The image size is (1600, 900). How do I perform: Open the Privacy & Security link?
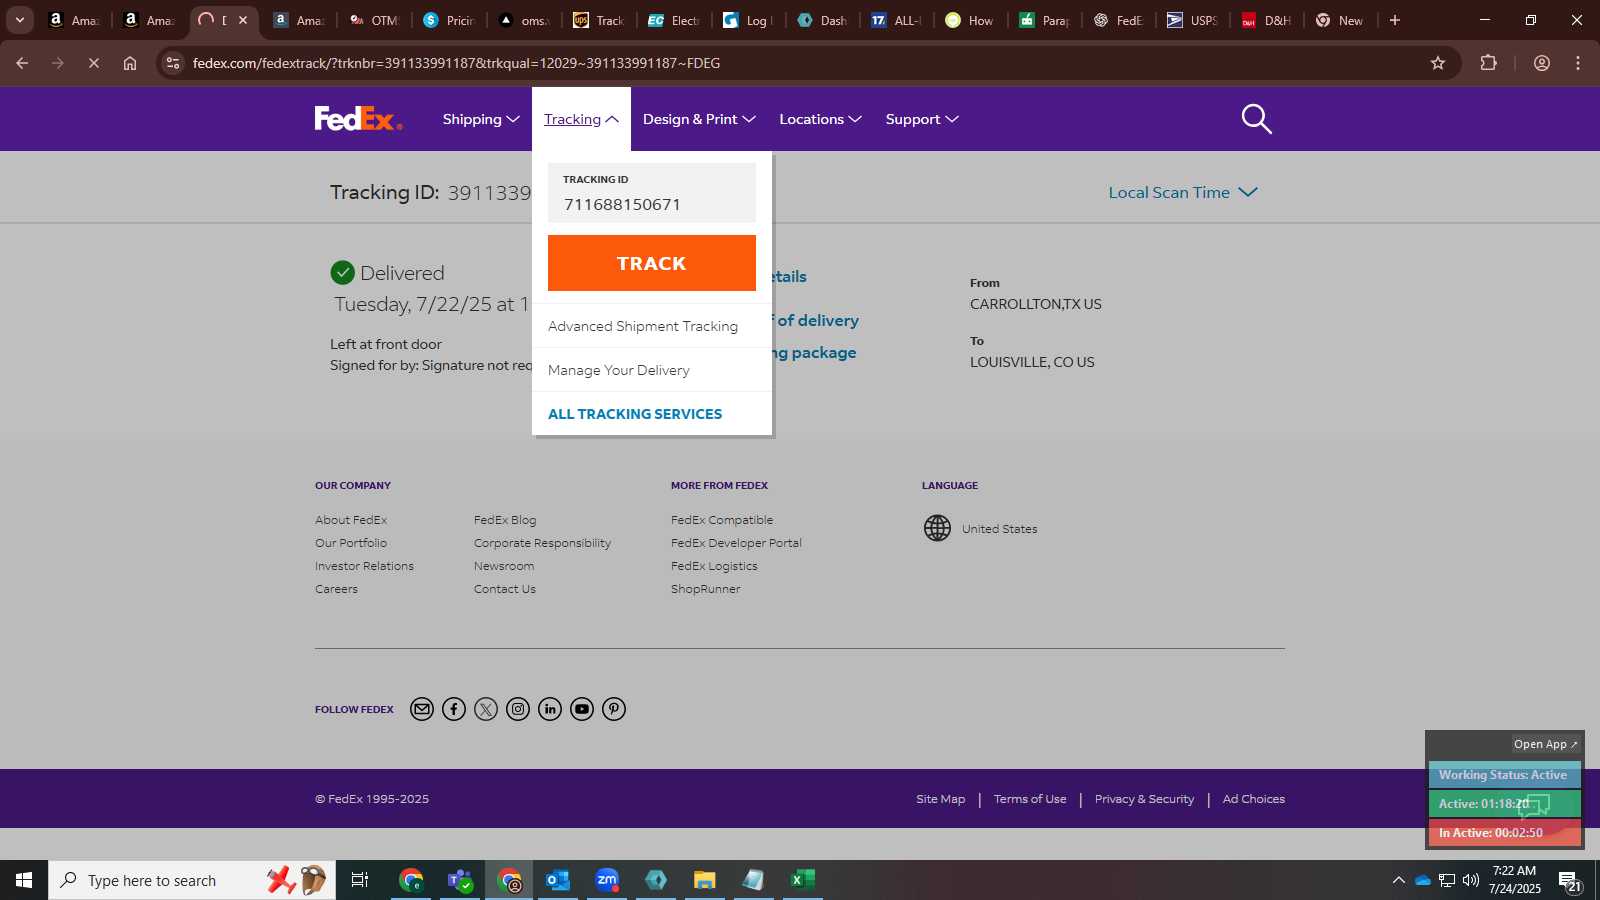[1144, 799]
